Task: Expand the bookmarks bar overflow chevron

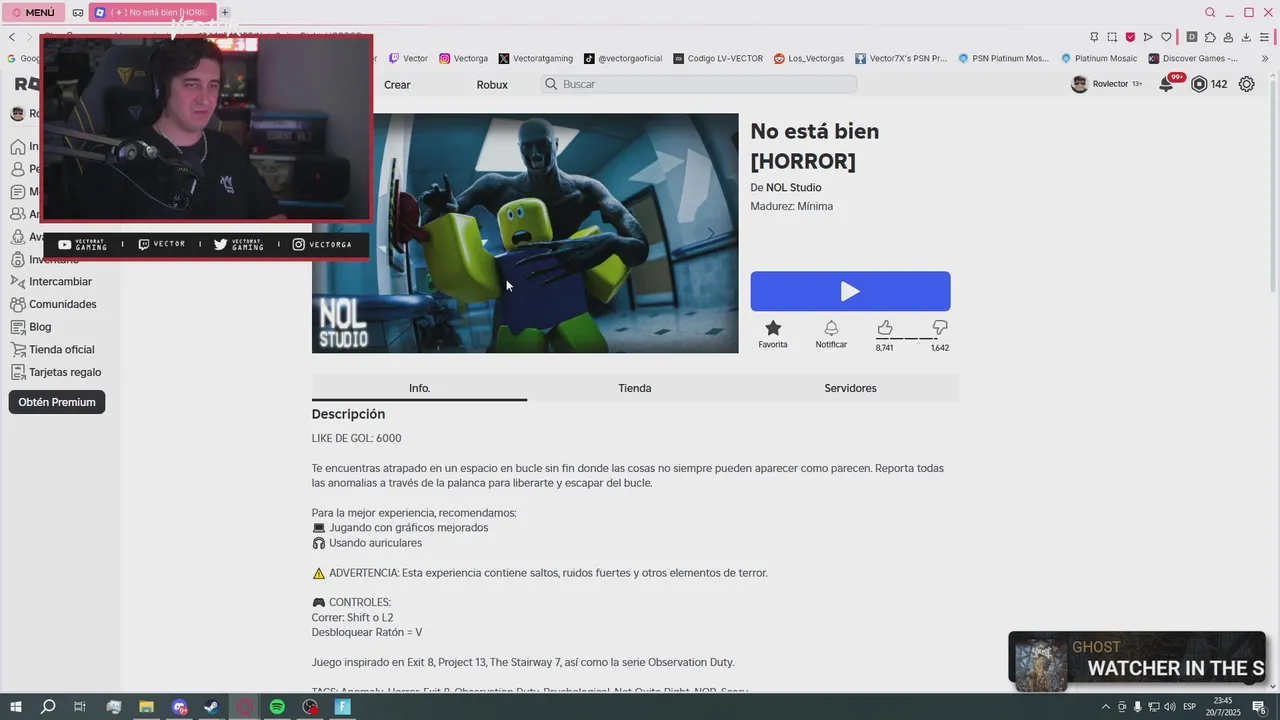Action: tap(1265, 58)
